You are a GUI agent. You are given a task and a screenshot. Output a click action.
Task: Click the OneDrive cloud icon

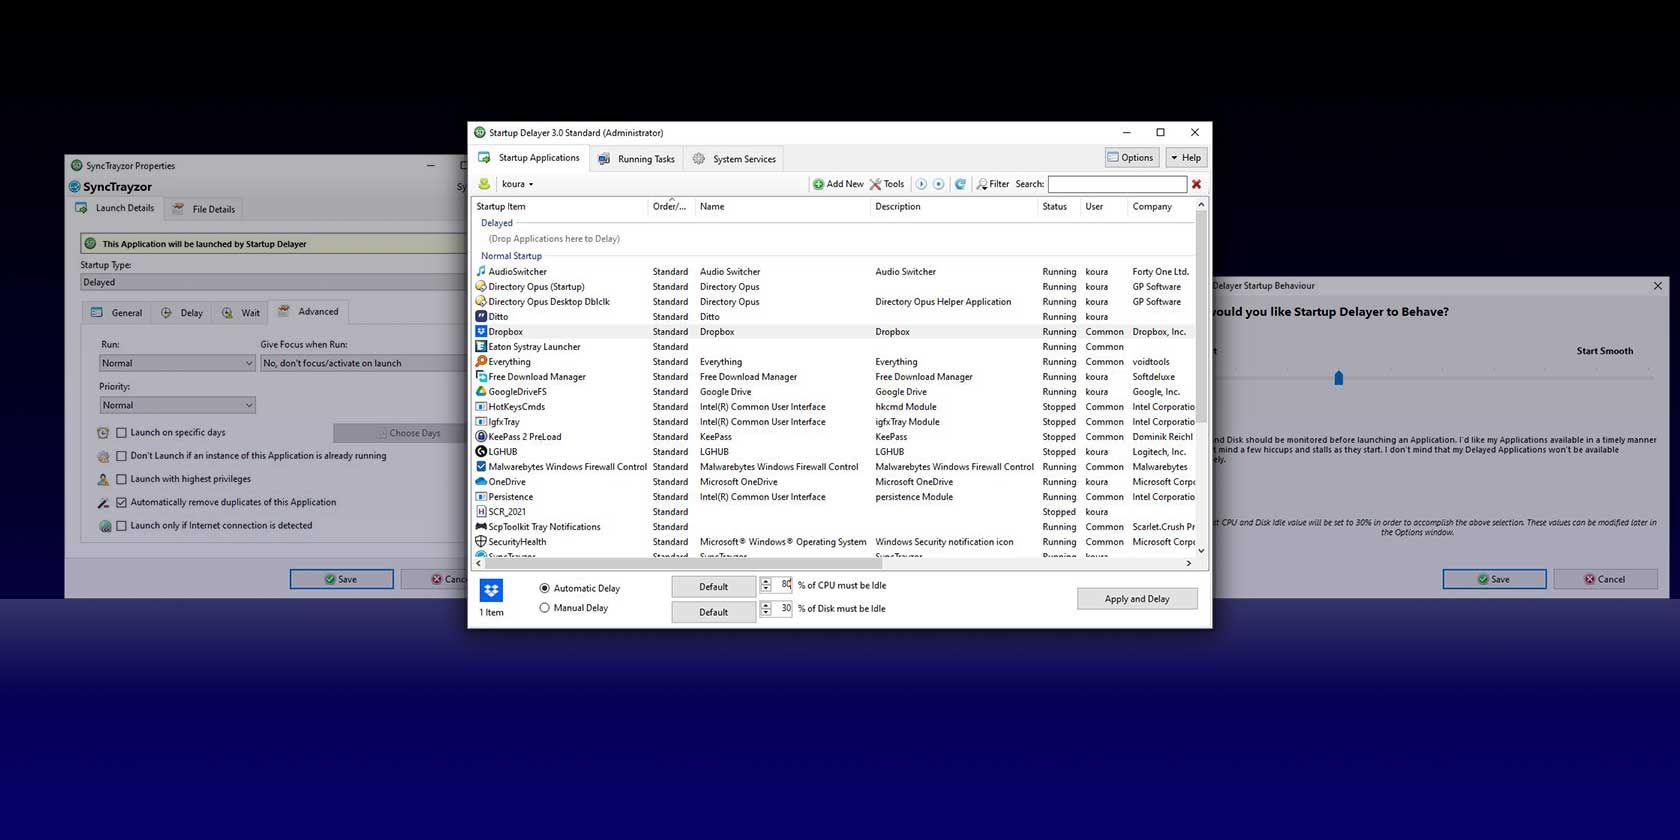(481, 481)
